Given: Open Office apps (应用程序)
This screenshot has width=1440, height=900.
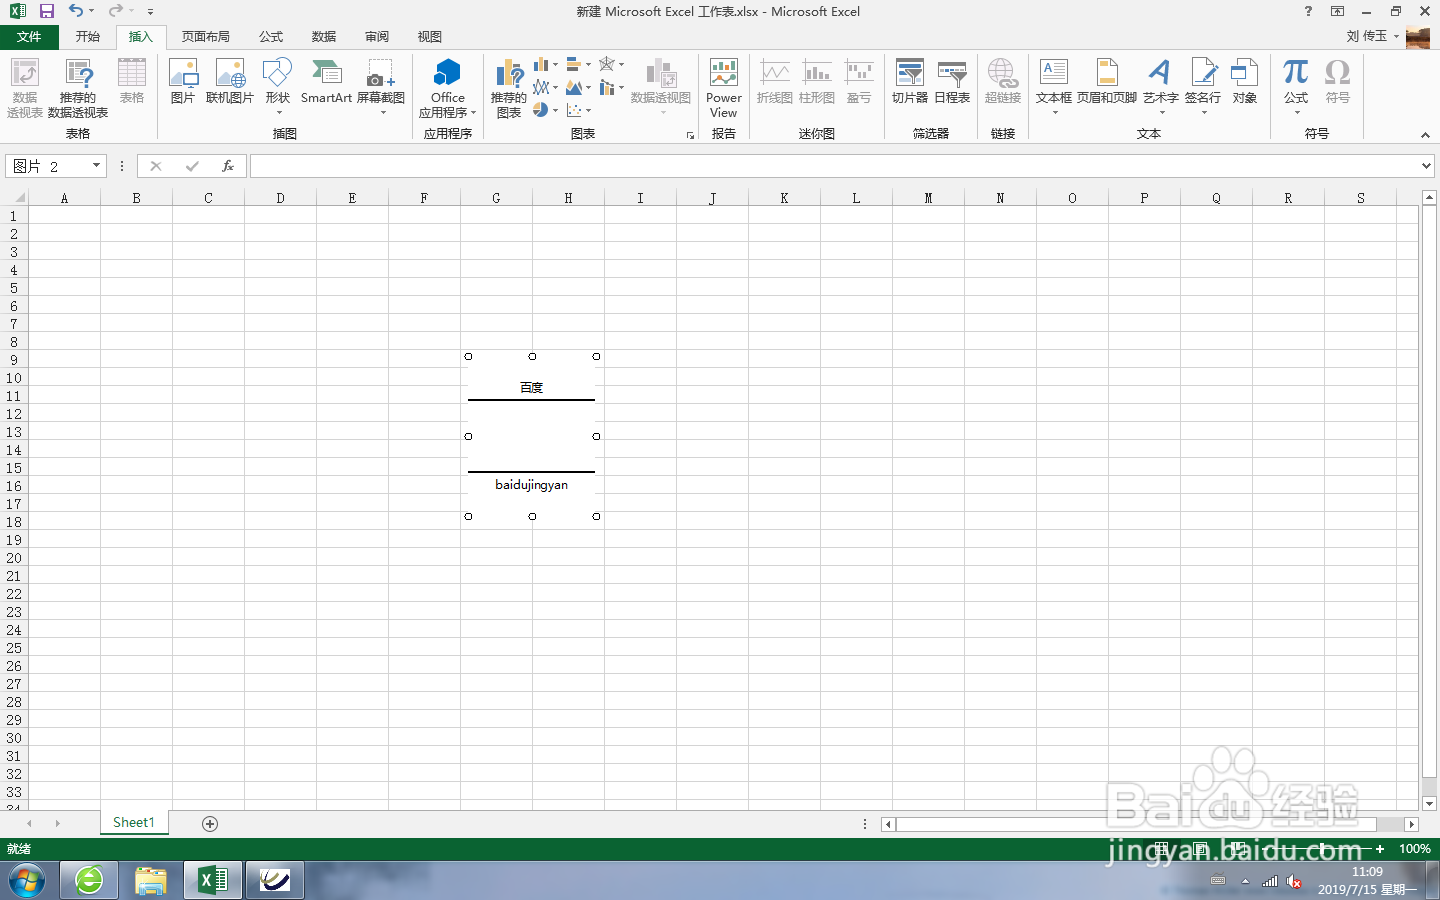Looking at the screenshot, I should coord(447,87).
